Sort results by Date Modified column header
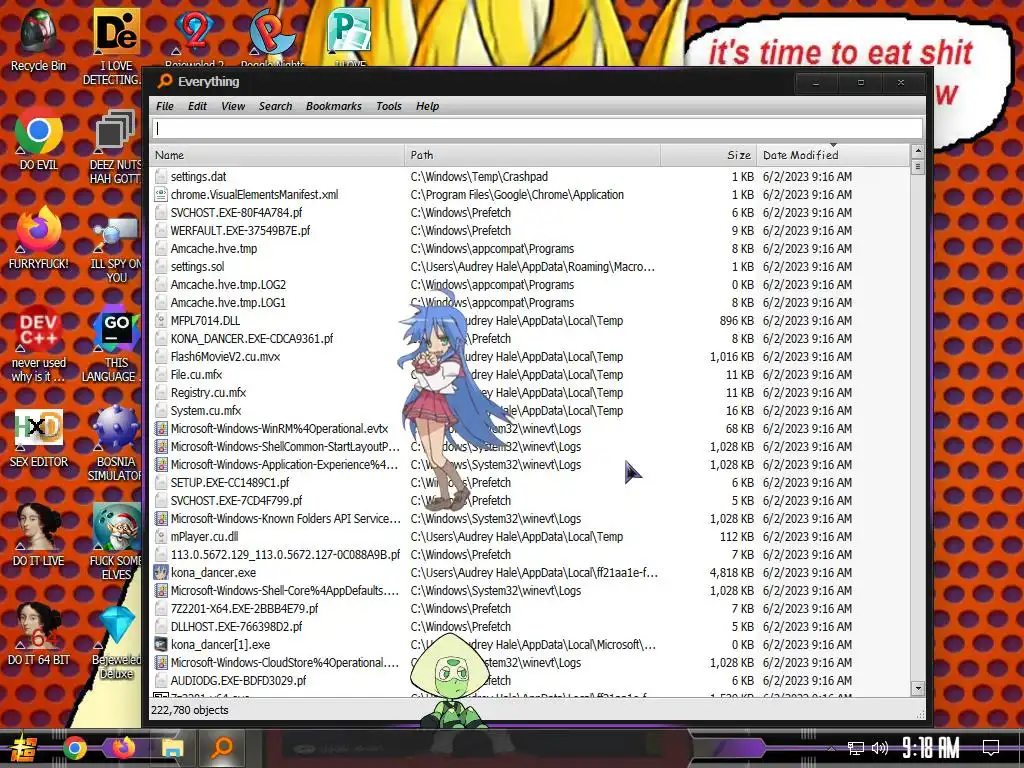The width and height of the screenshot is (1024, 768). pyautogui.click(x=833, y=155)
